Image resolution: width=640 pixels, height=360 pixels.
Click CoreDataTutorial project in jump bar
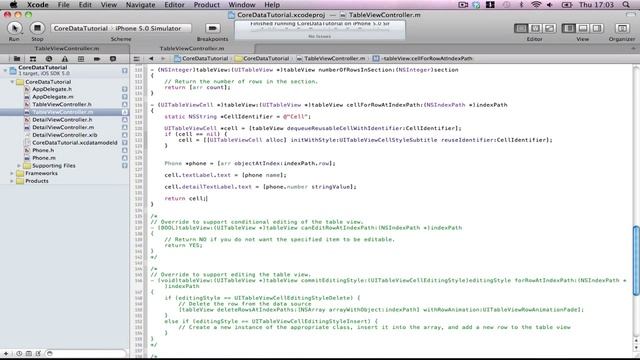point(201,58)
